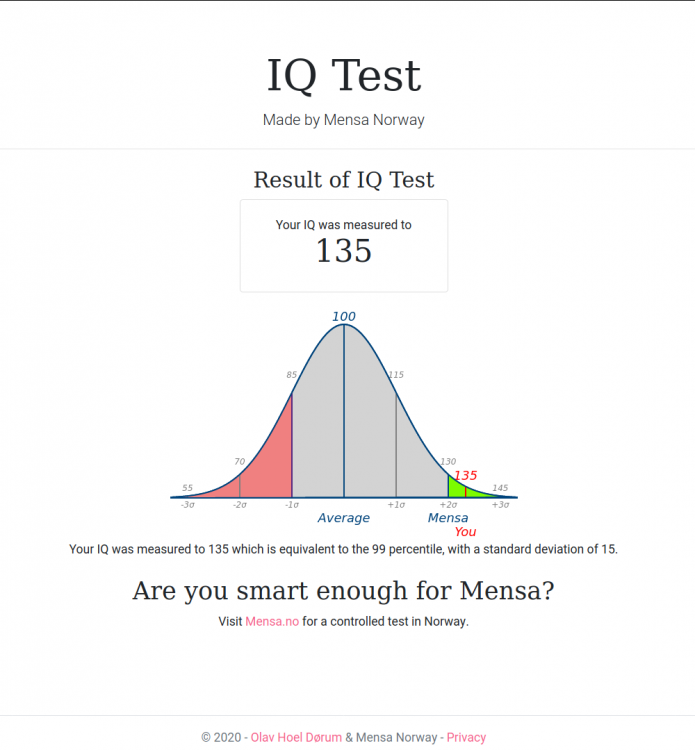
Task: Click the "Made by Mensa Norway" subtitle
Action: click(344, 120)
